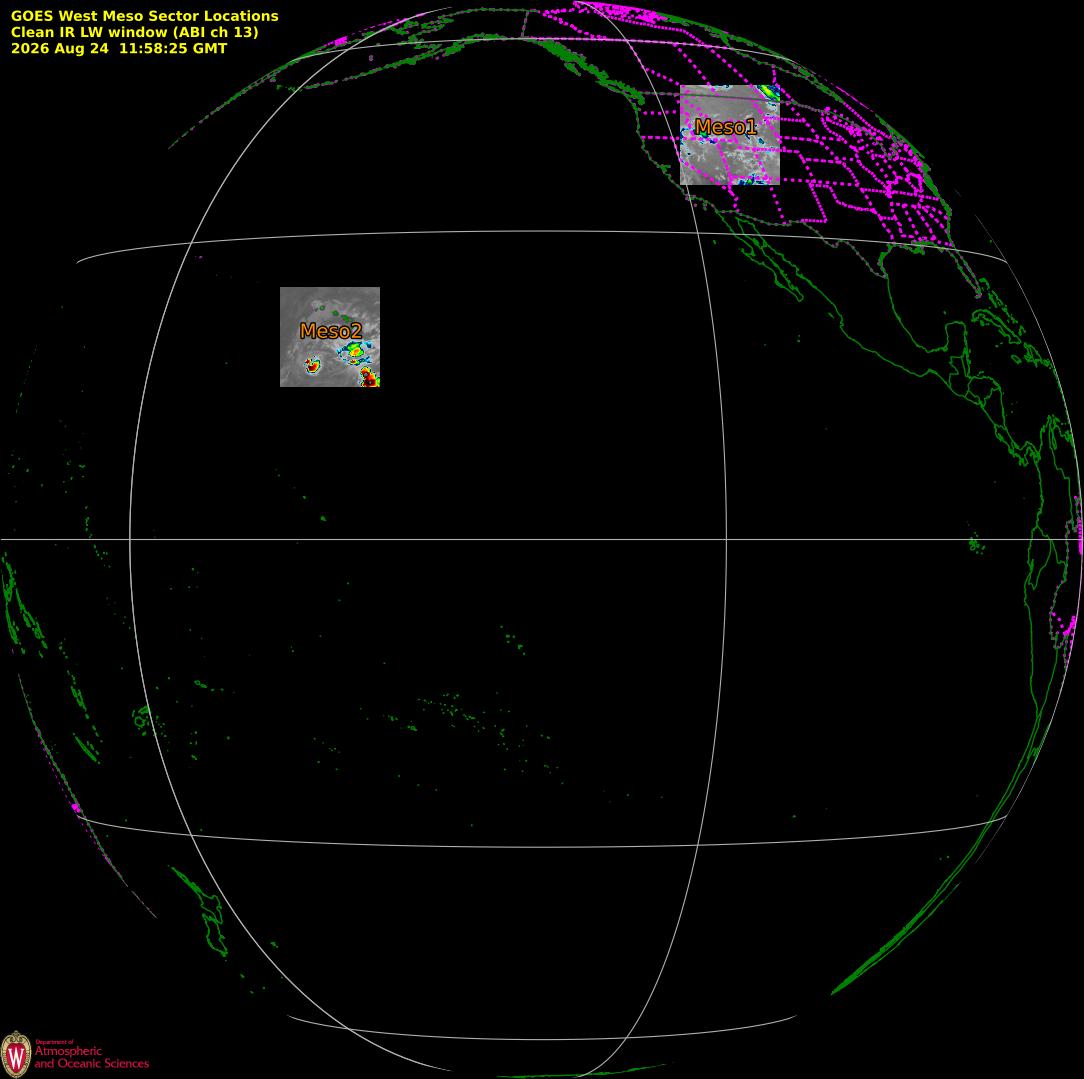This screenshot has width=1084, height=1079.
Task: Click the Galapagos islands outline near equator
Action: (x=975, y=545)
